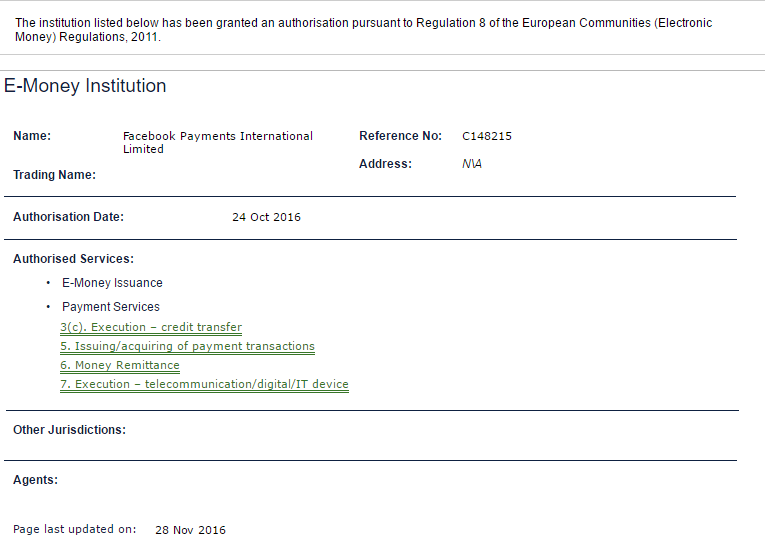Click the Address label
Viewport: 765px width, 543px height.
pos(385,164)
